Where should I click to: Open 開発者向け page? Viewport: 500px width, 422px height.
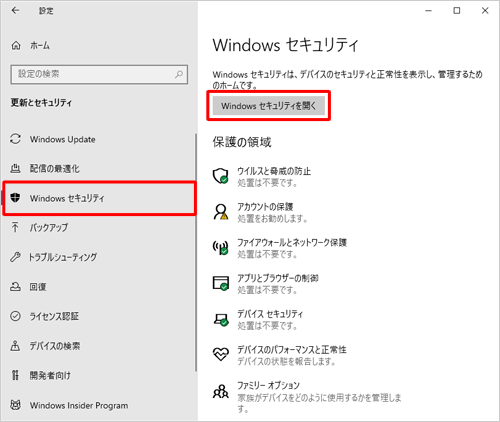pyautogui.click(x=50, y=376)
